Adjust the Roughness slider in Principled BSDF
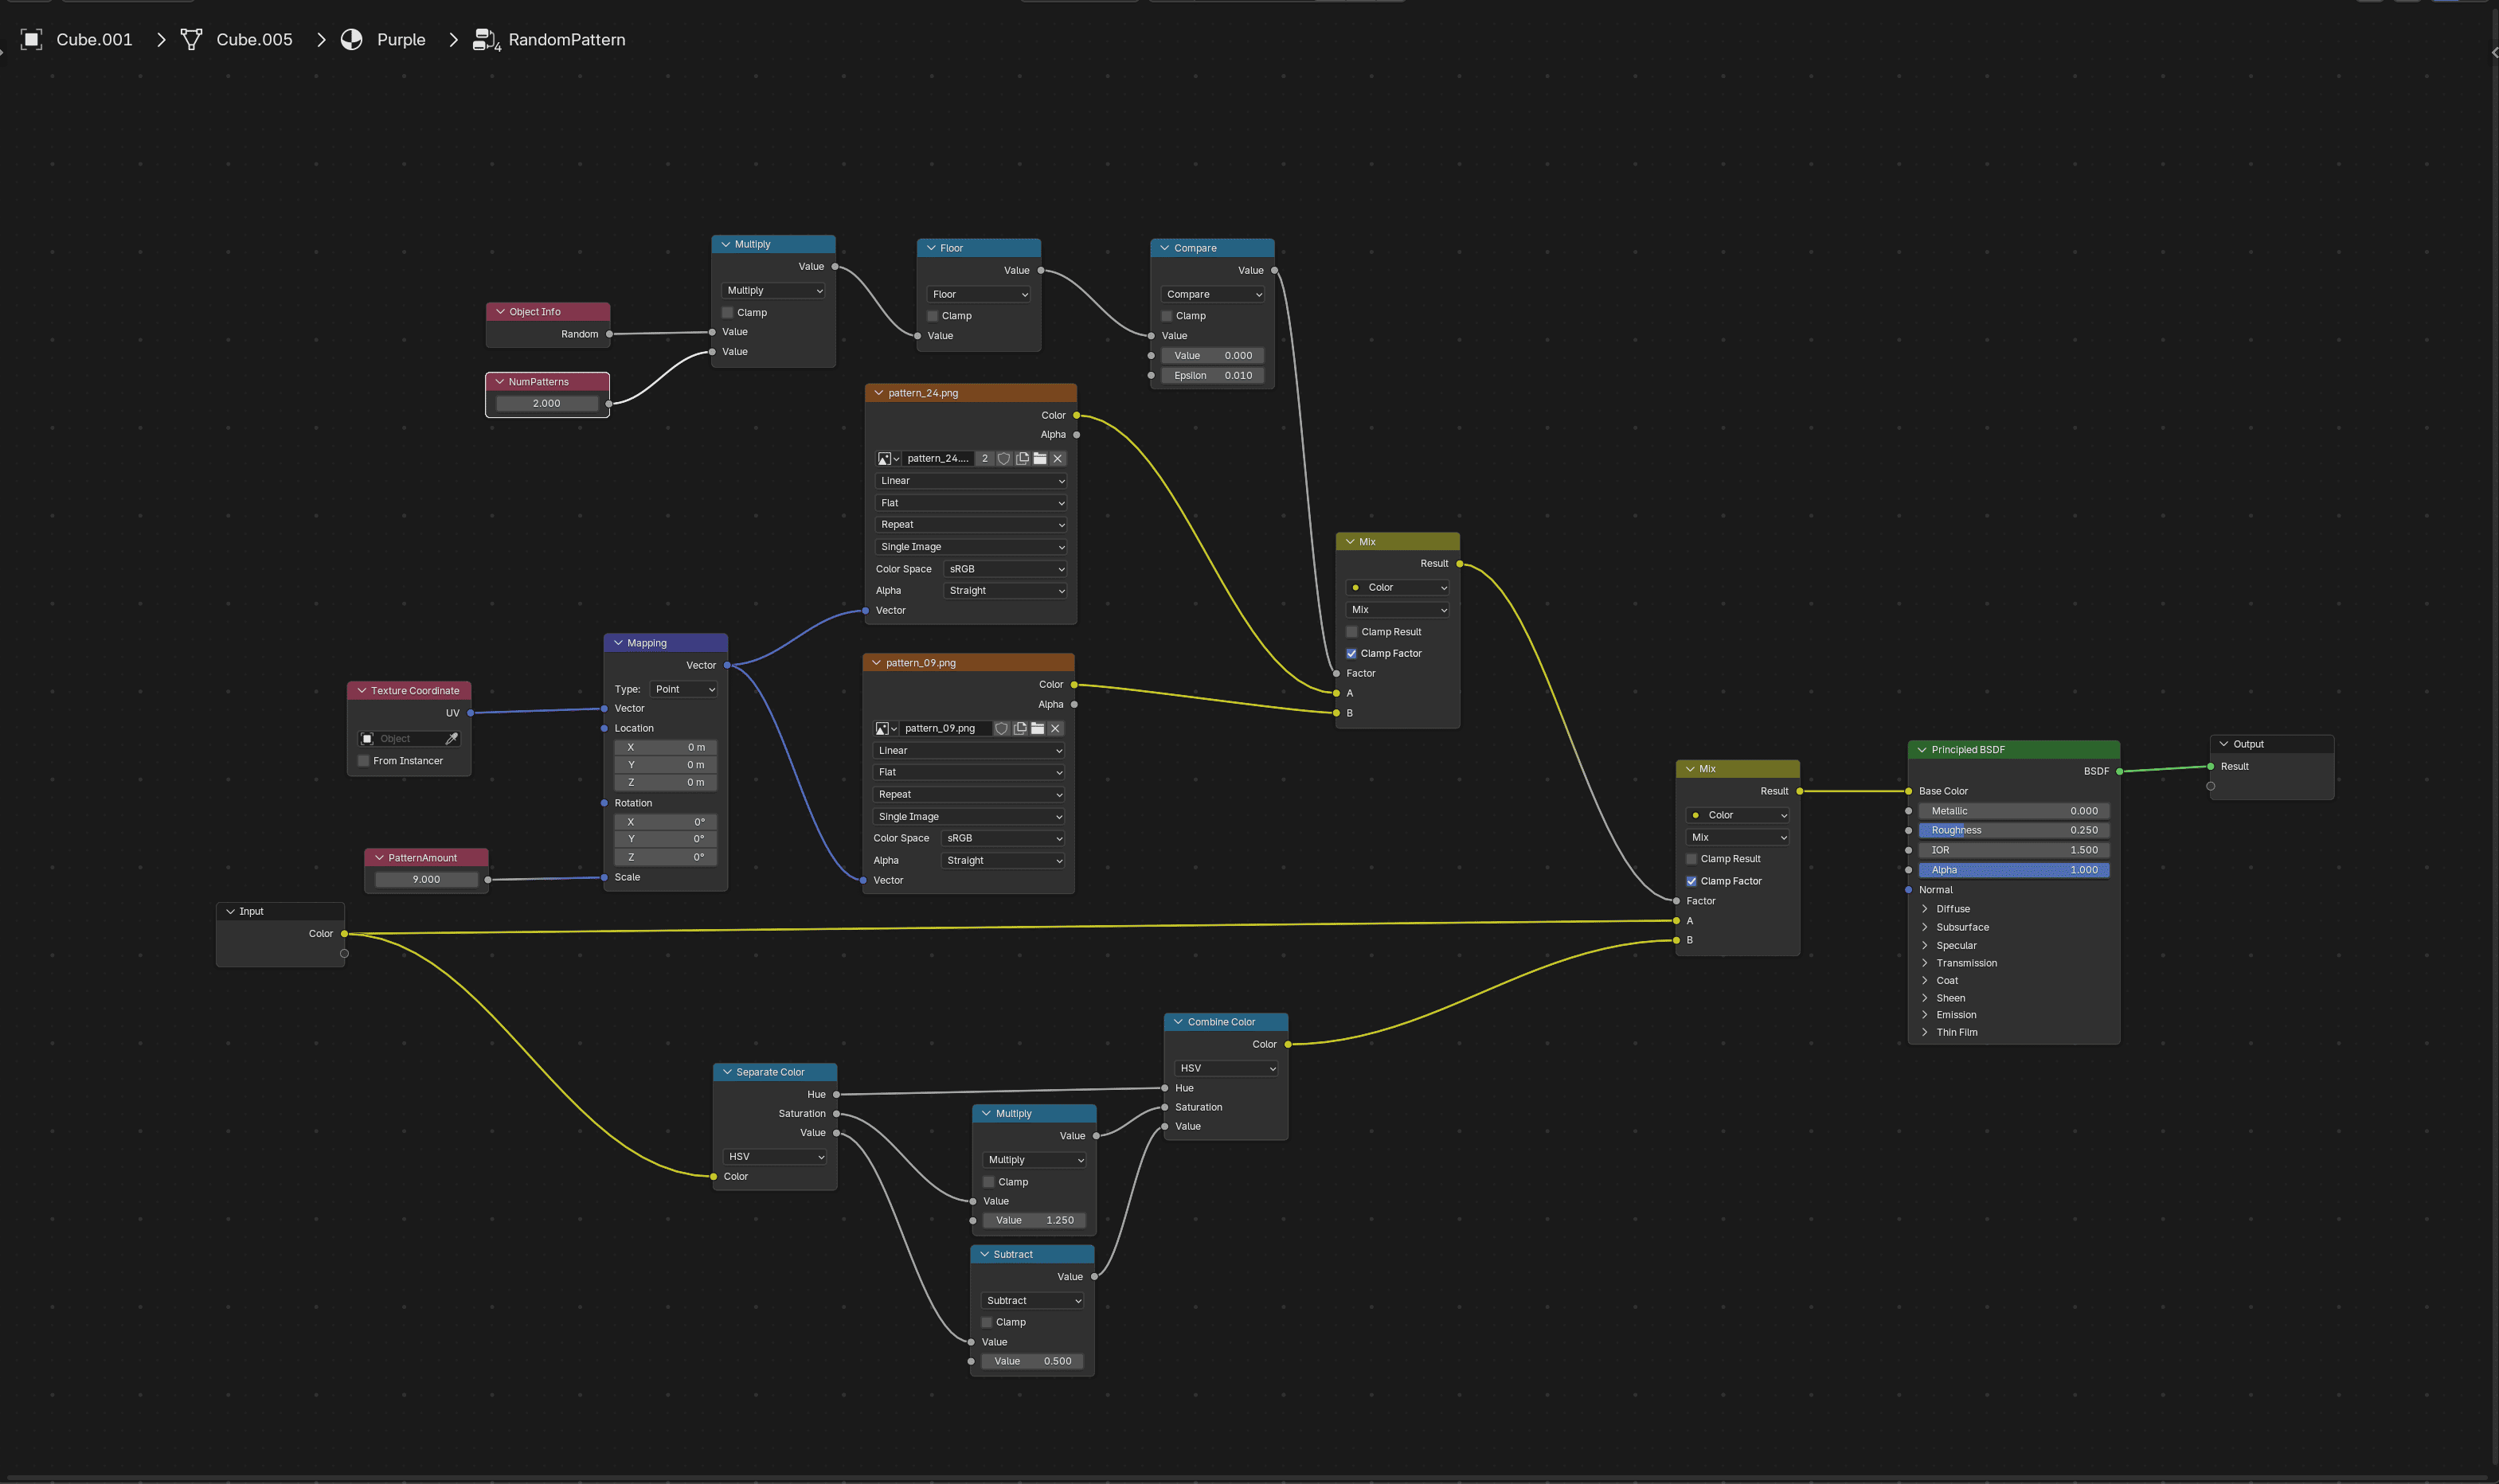 (x=2014, y=831)
